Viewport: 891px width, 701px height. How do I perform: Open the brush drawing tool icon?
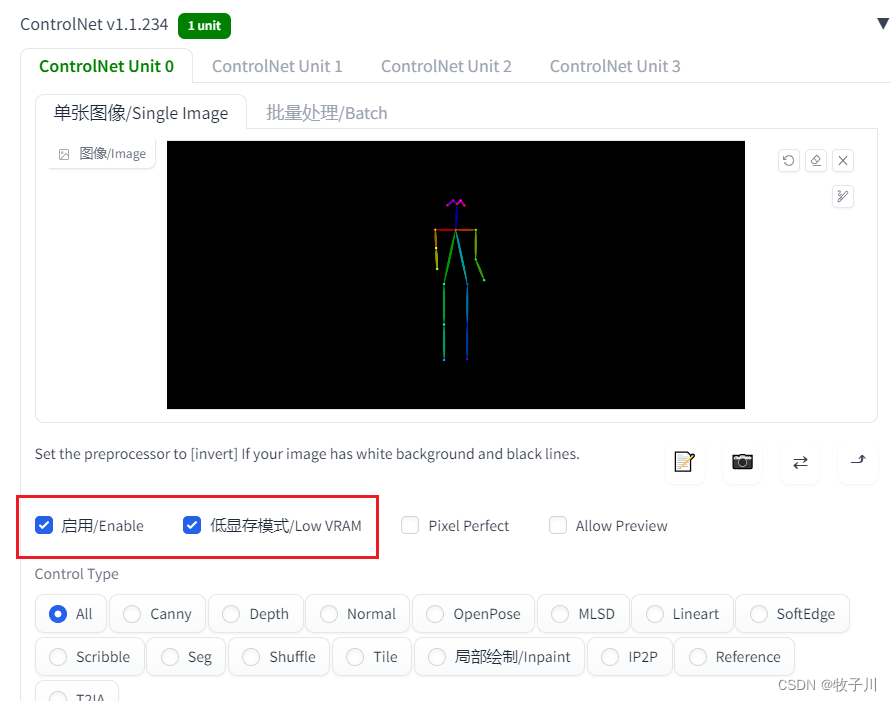coord(843,197)
